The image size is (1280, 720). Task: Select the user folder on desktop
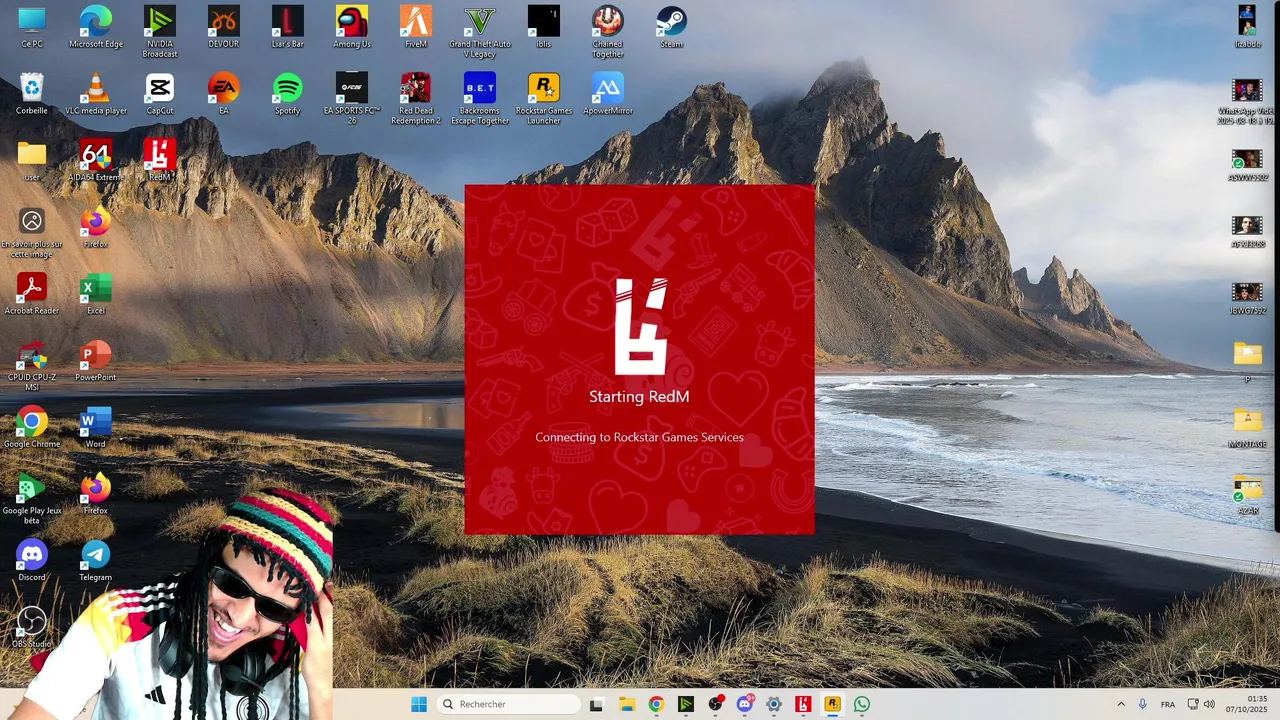click(x=32, y=160)
